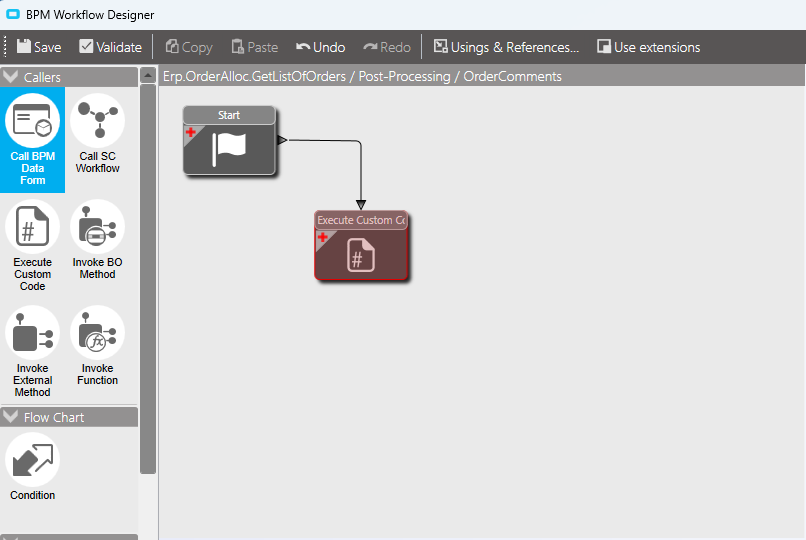Select the Start node on canvas
Image resolution: width=806 pixels, height=540 pixels.
229,141
